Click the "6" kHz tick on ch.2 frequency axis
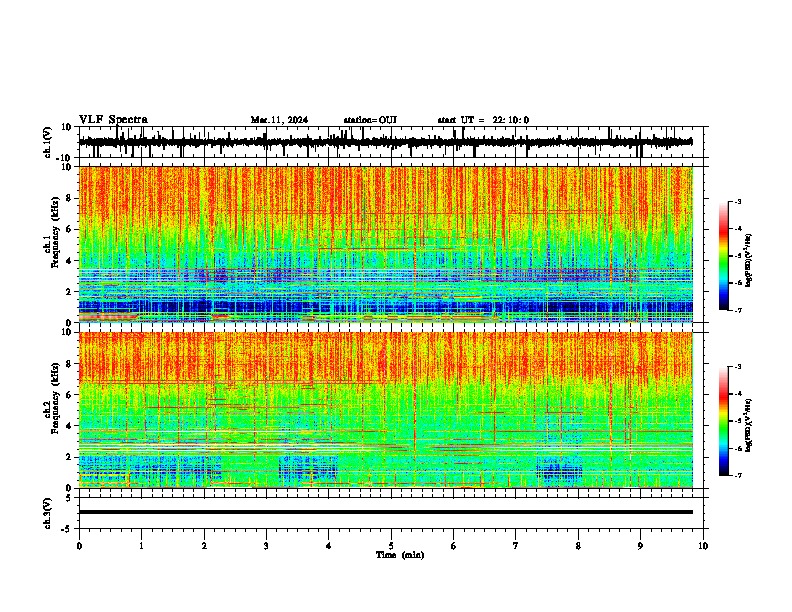The image size is (792, 612). click(70, 395)
